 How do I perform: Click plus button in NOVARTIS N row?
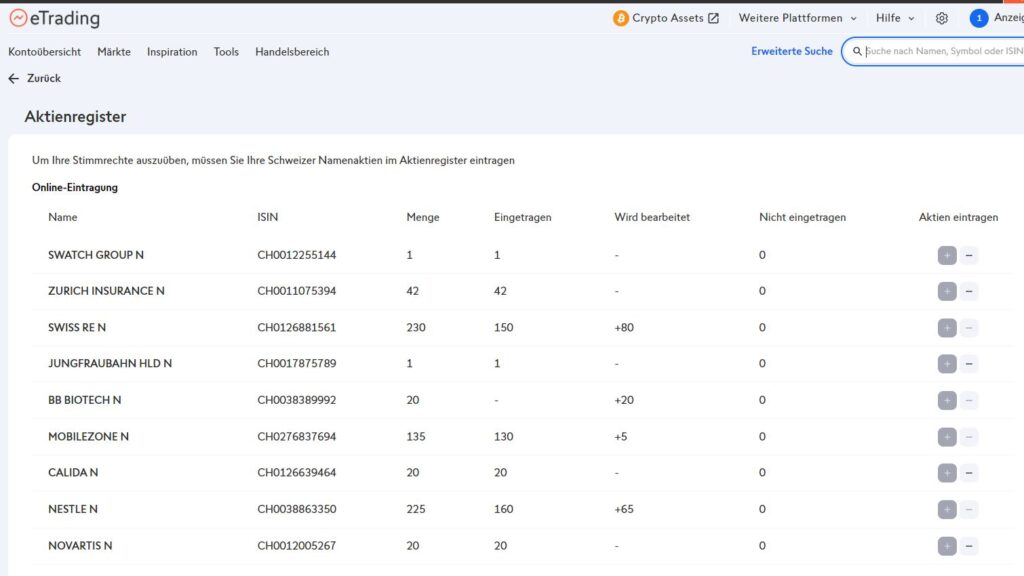(x=947, y=546)
